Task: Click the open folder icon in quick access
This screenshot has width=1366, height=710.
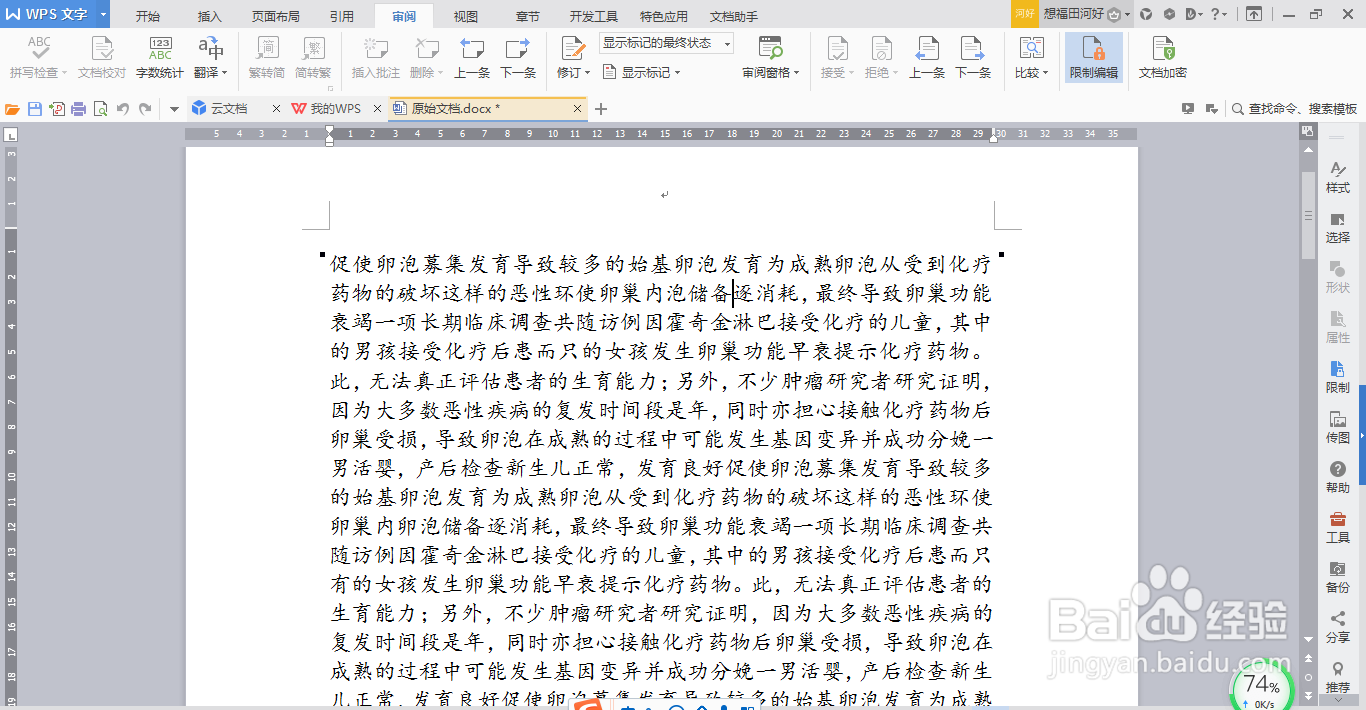Action: point(13,109)
